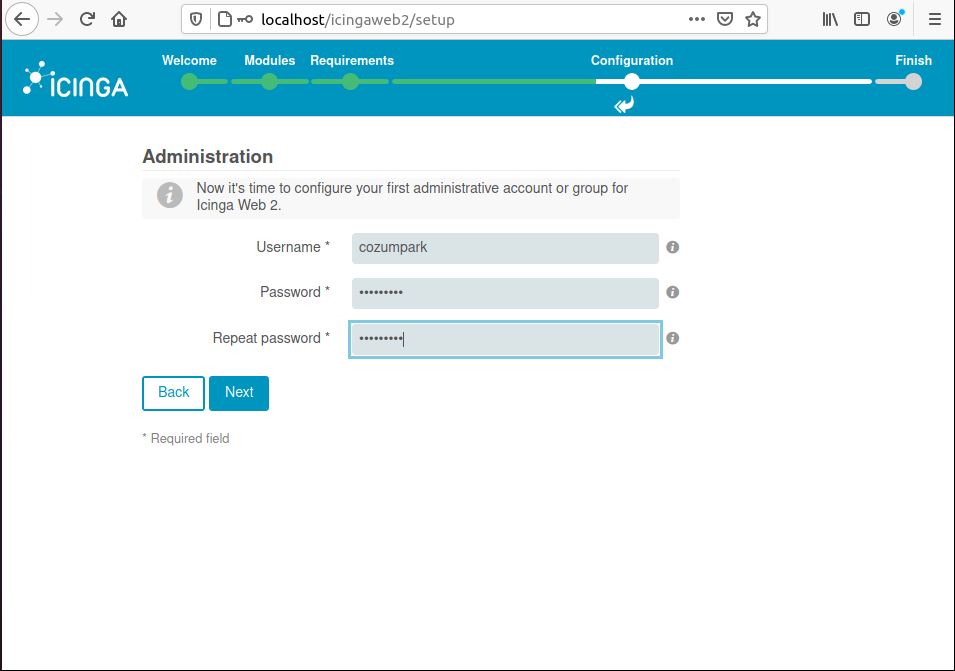Click the Back button
This screenshot has width=955, height=671.
174,393
